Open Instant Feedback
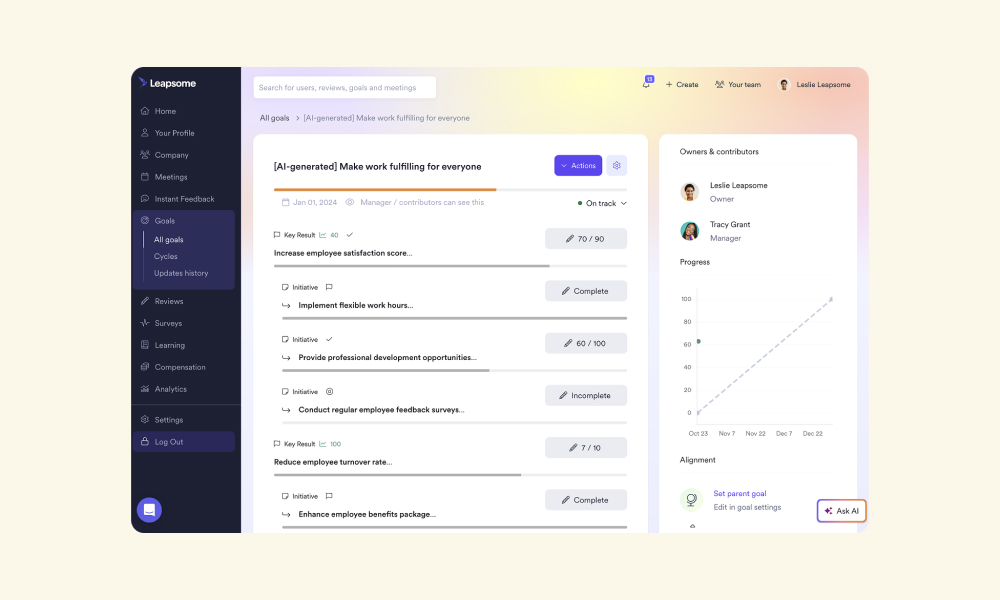This screenshot has width=1000, height=600. click(184, 199)
